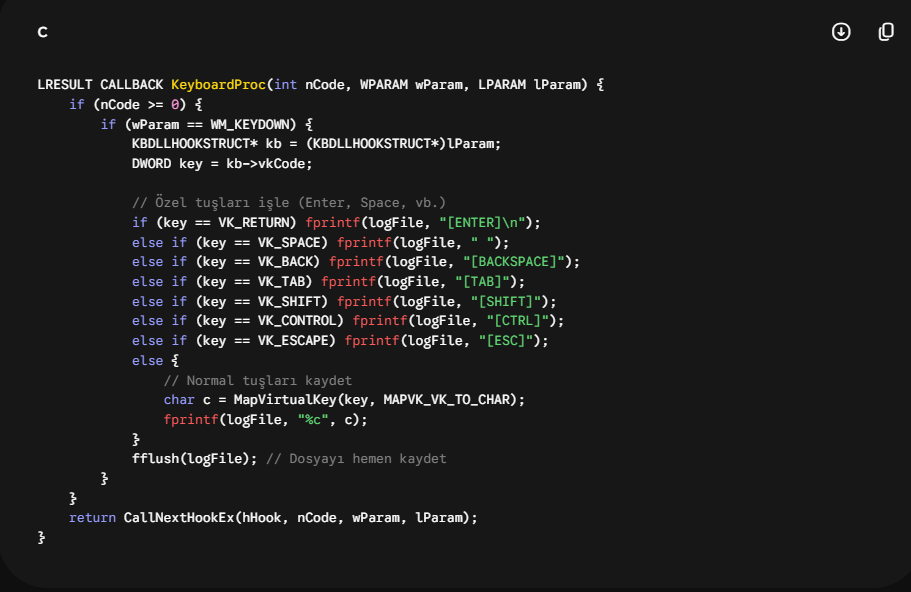The height and width of the screenshot is (592, 911).
Task: Click the "VK_BACK" constant
Action: pyautogui.click(x=285, y=262)
